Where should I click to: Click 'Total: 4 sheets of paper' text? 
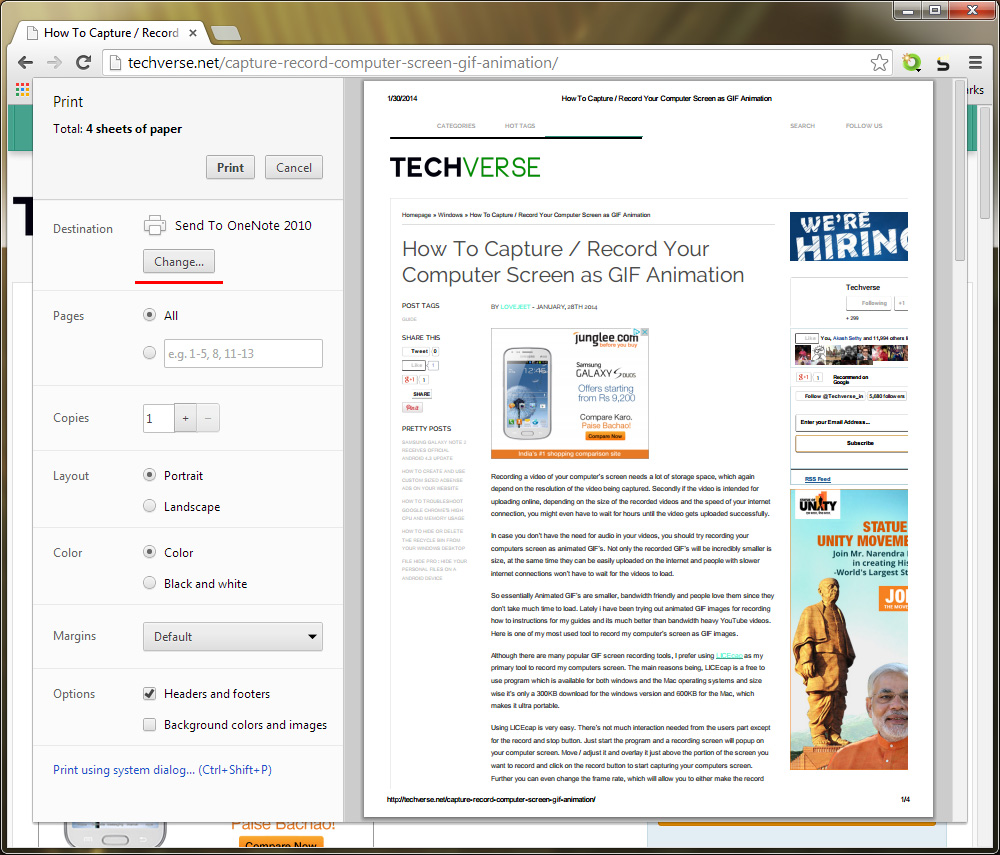pos(117,129)
